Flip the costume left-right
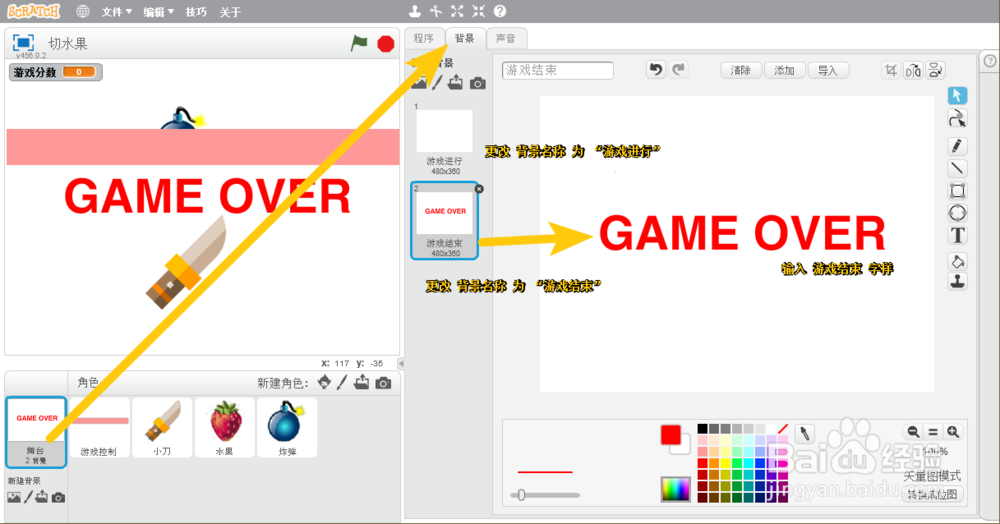 [x=913, y=70]
